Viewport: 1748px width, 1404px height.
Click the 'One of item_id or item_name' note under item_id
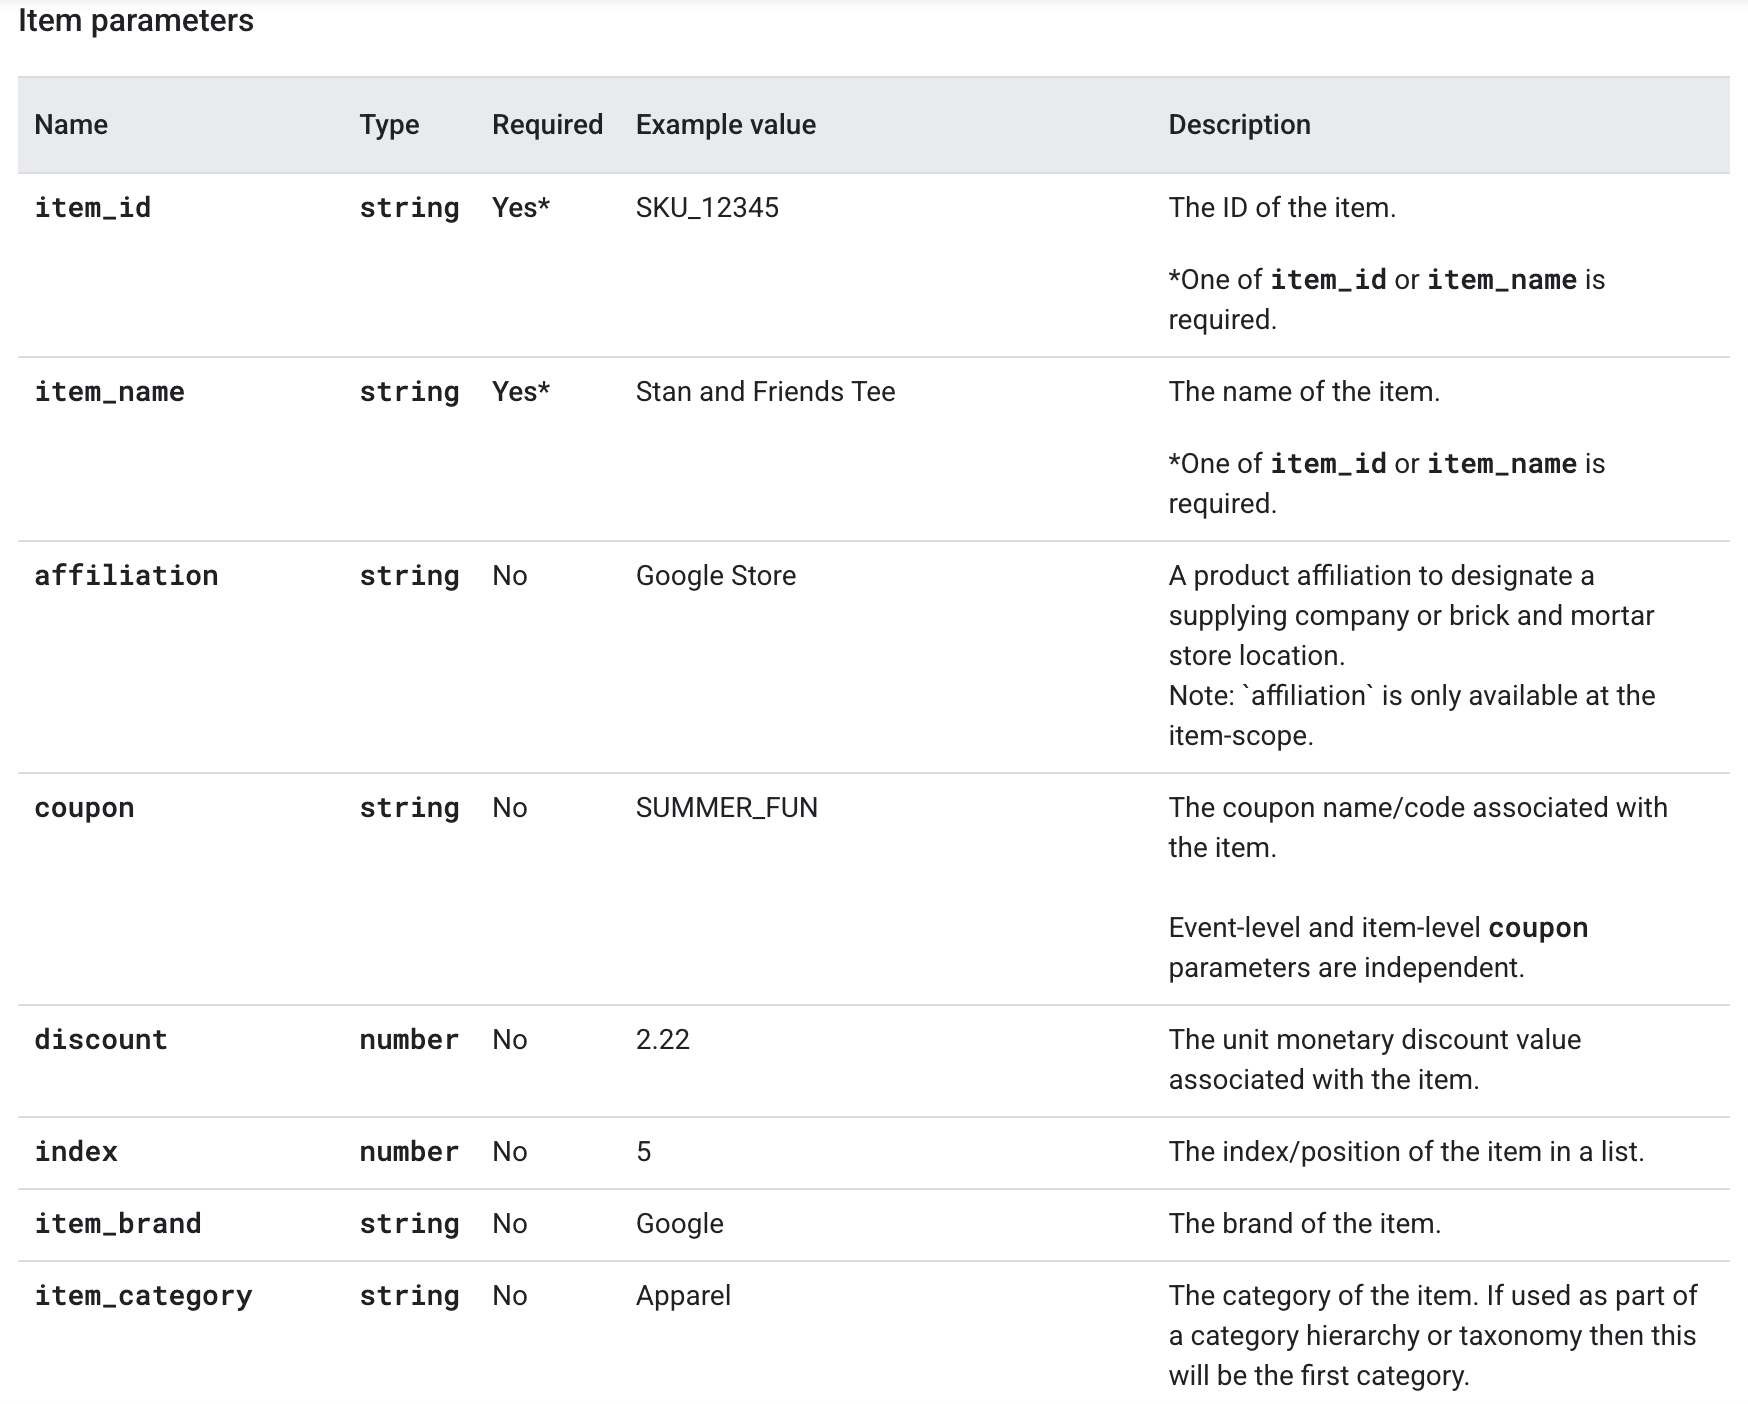tap(1387, 299)
